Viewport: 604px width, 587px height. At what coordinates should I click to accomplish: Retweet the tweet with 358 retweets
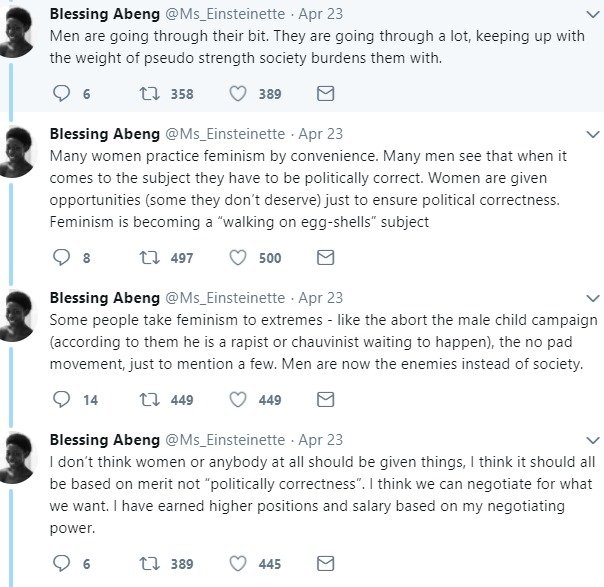point(149,93)
